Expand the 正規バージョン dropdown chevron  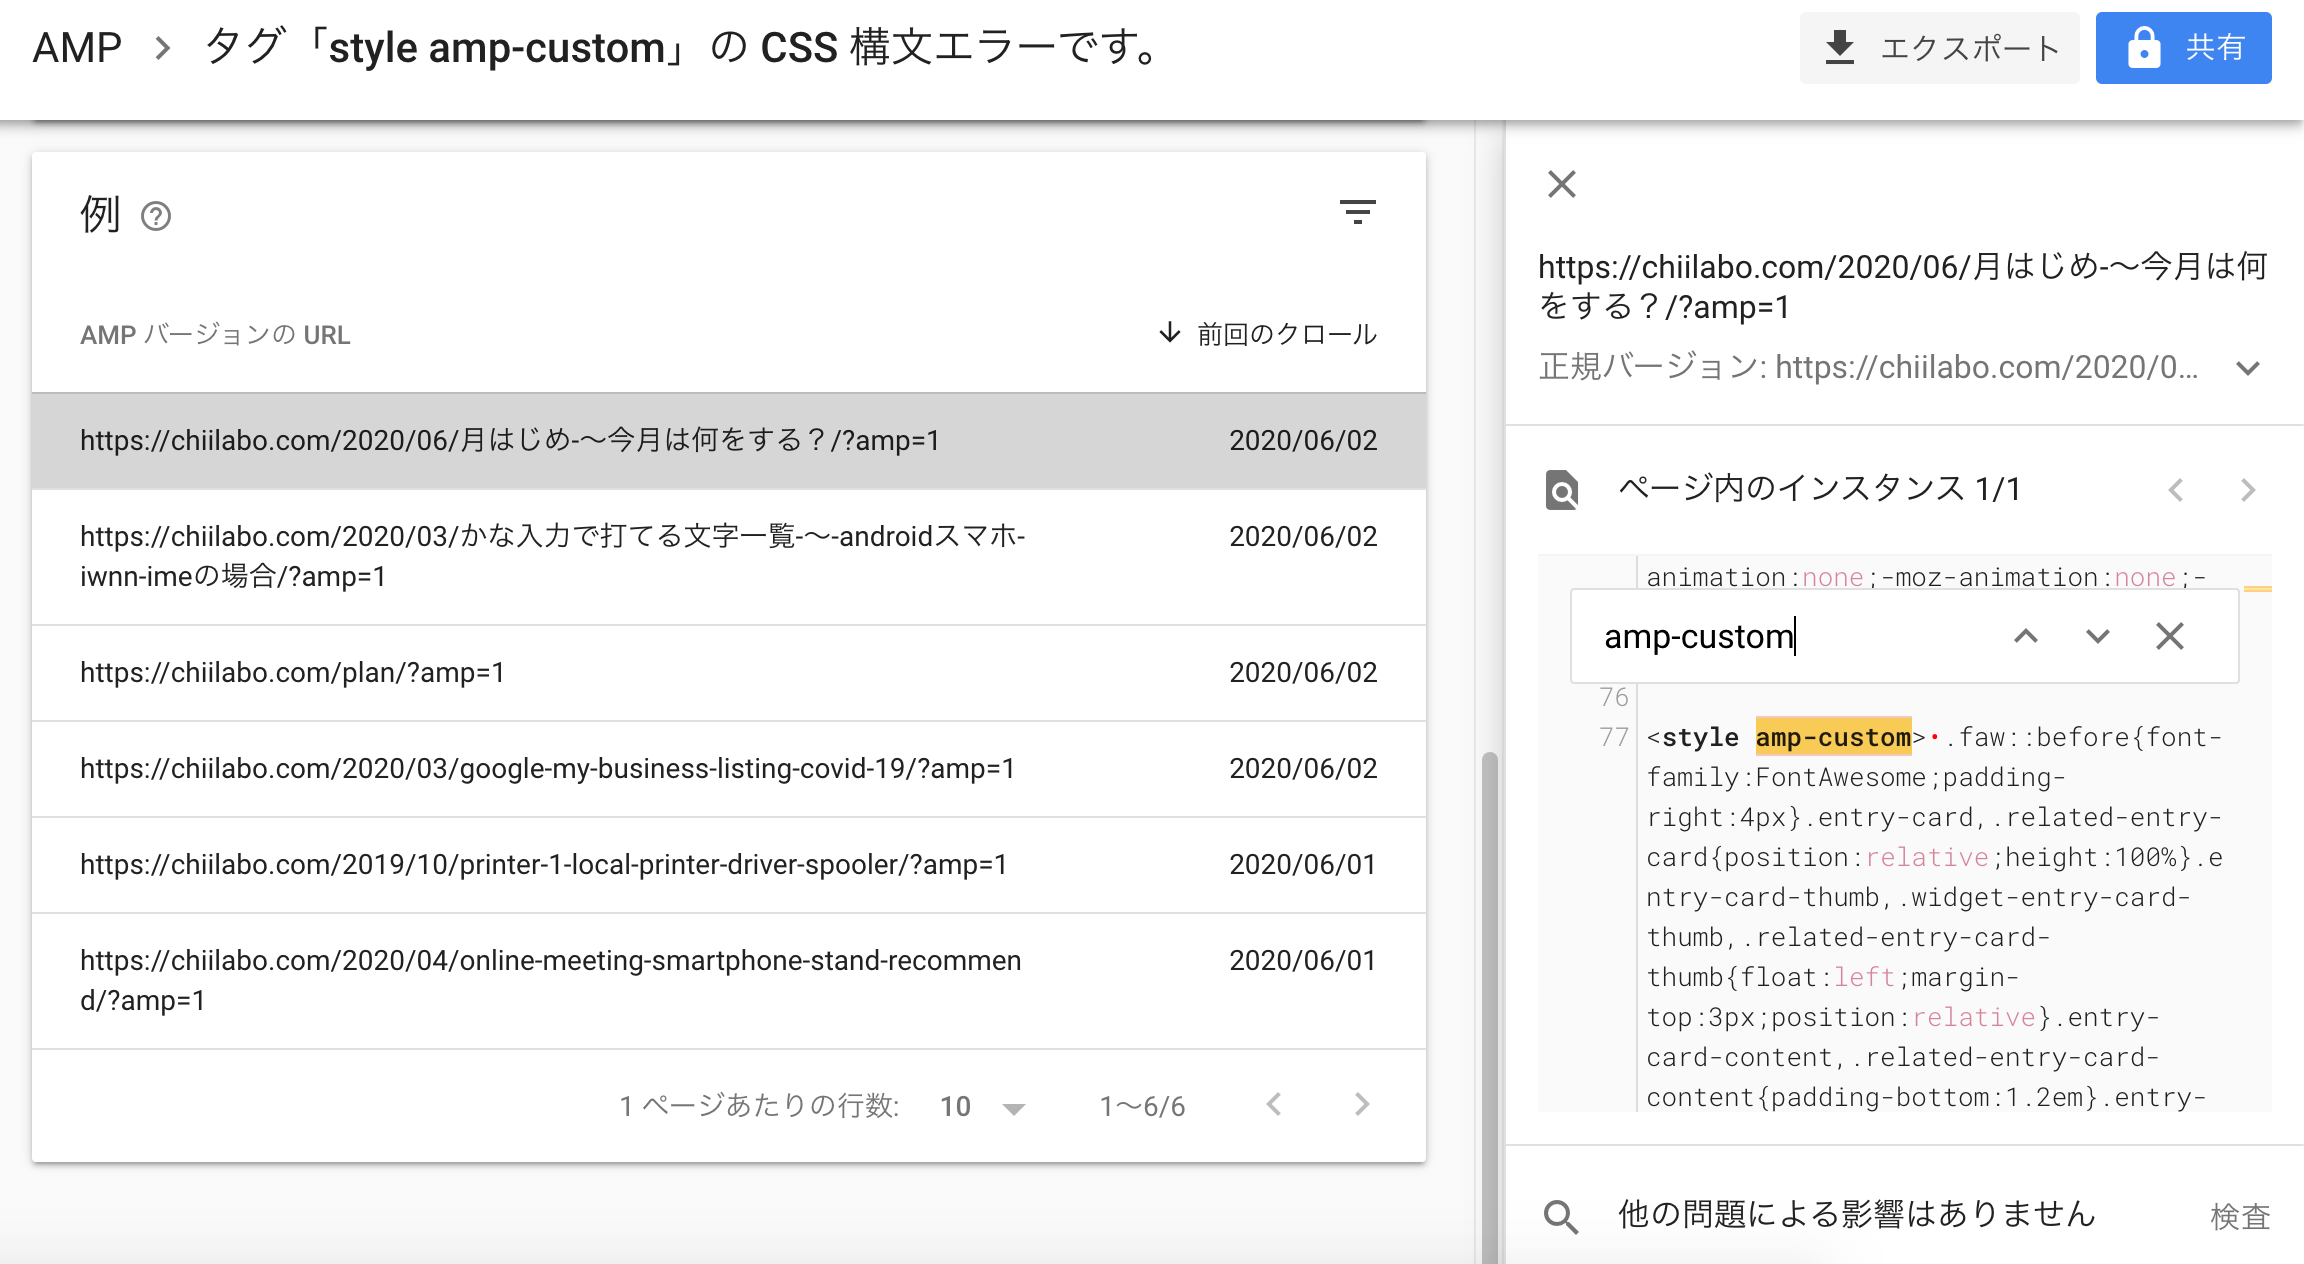click(x=2246, y=368)
